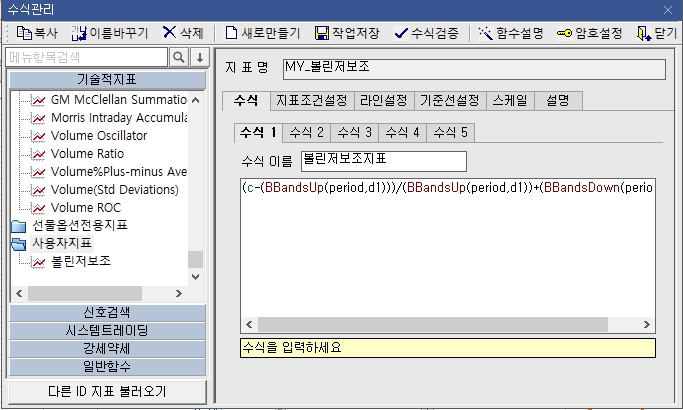Select Volume Oscillator in indicator list
The height and width of the screenshot is (410, 683).
pos(99,136)
